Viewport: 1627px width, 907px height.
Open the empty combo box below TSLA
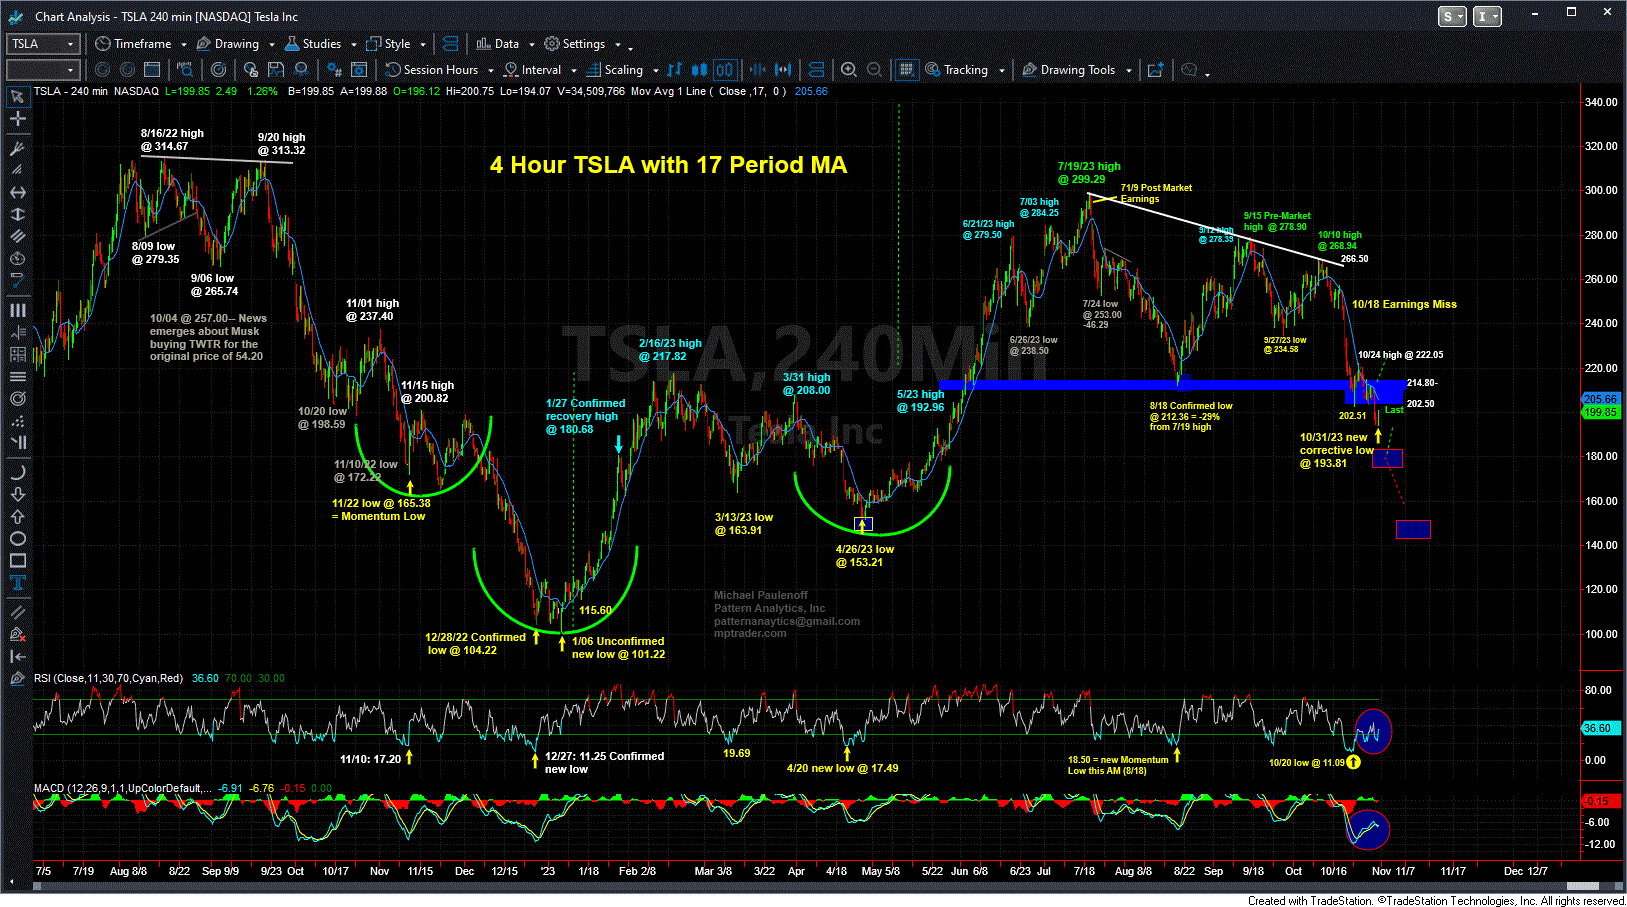(x=42, y=70)
